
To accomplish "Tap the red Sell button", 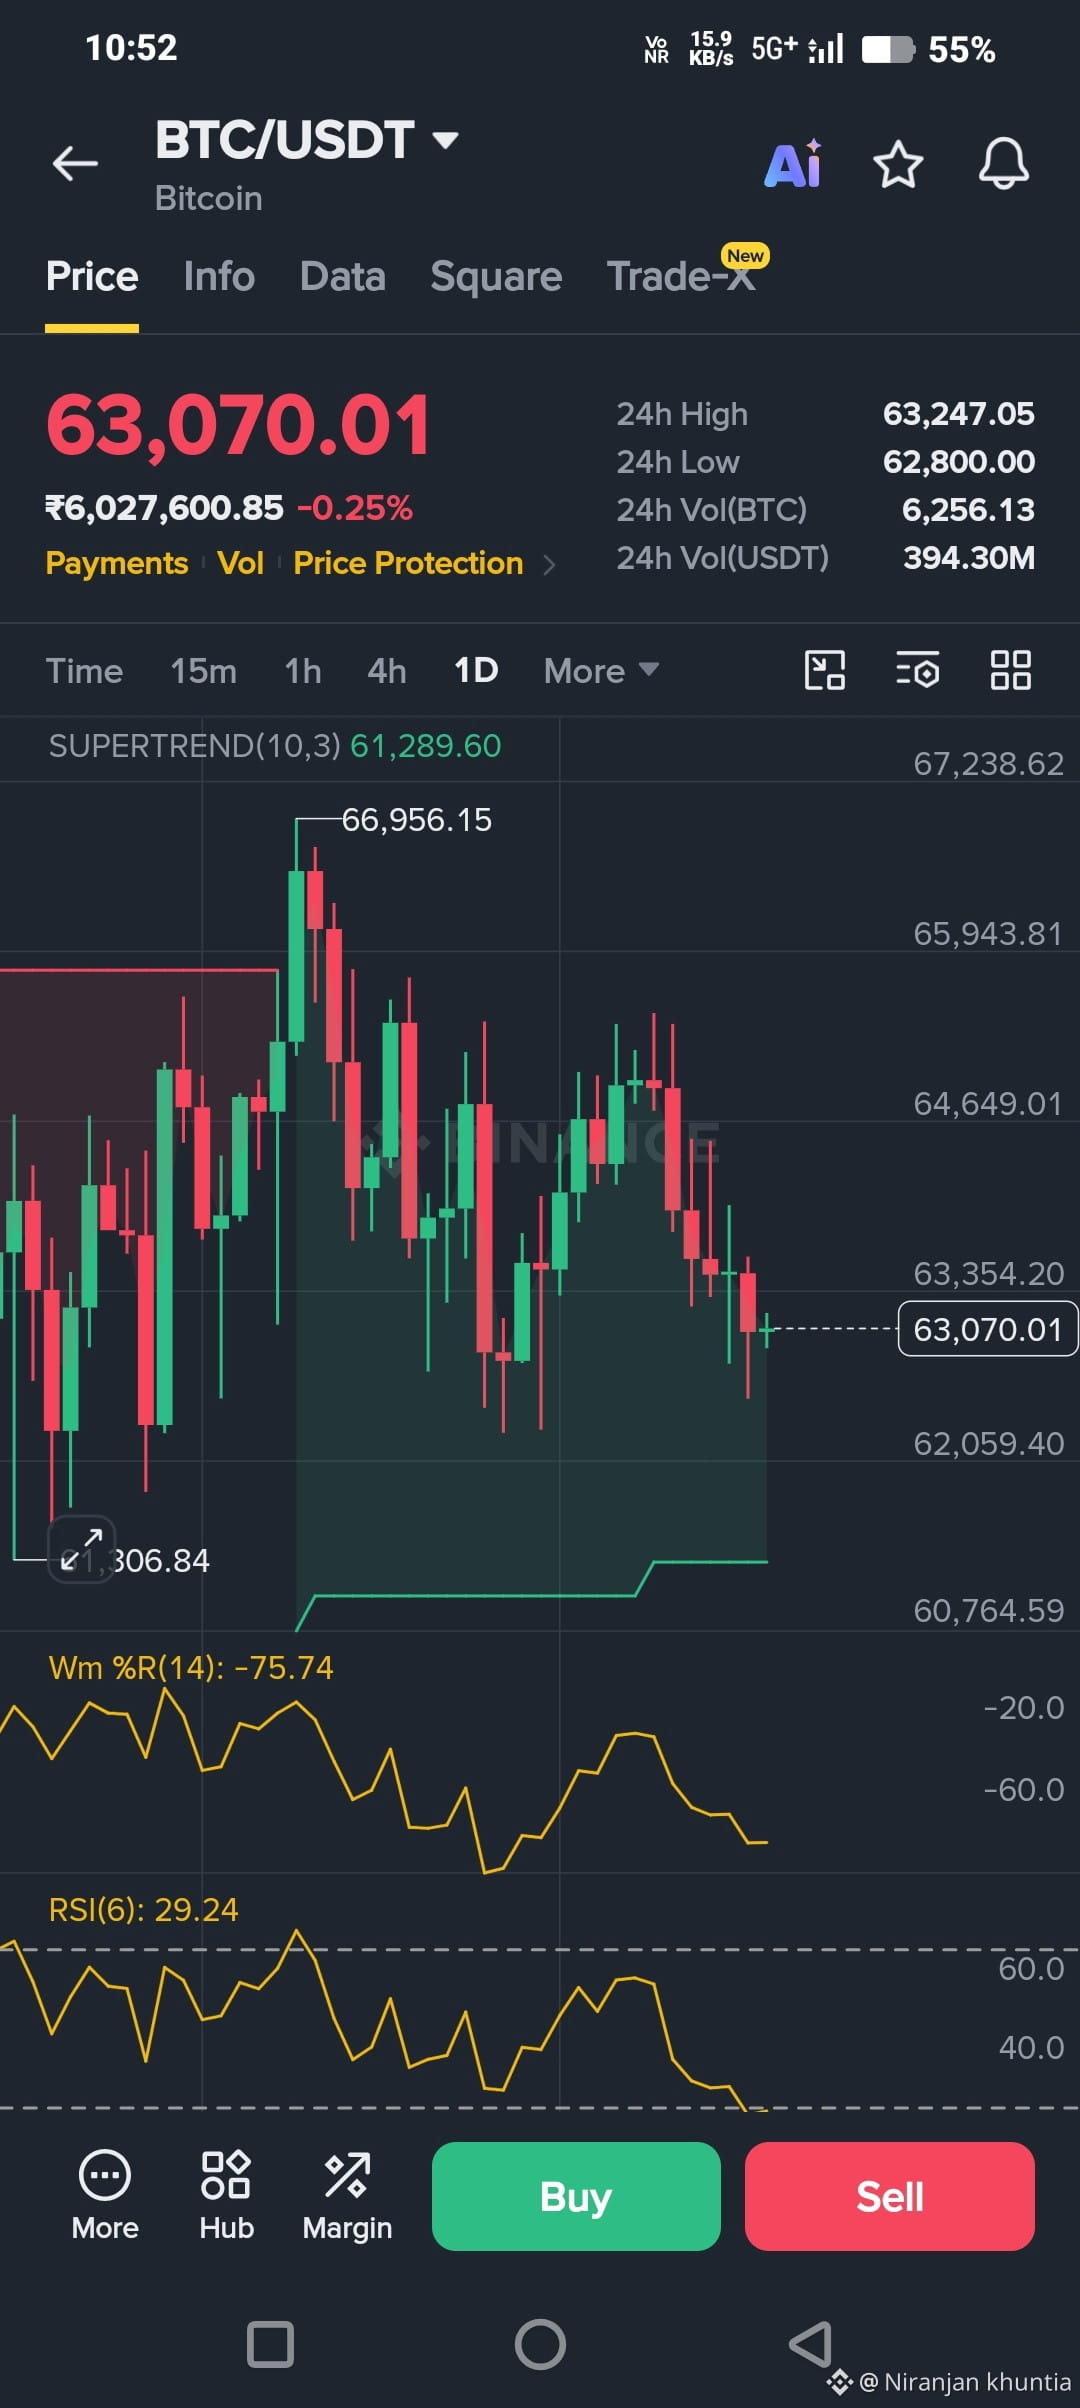I will pos(890,2196).
